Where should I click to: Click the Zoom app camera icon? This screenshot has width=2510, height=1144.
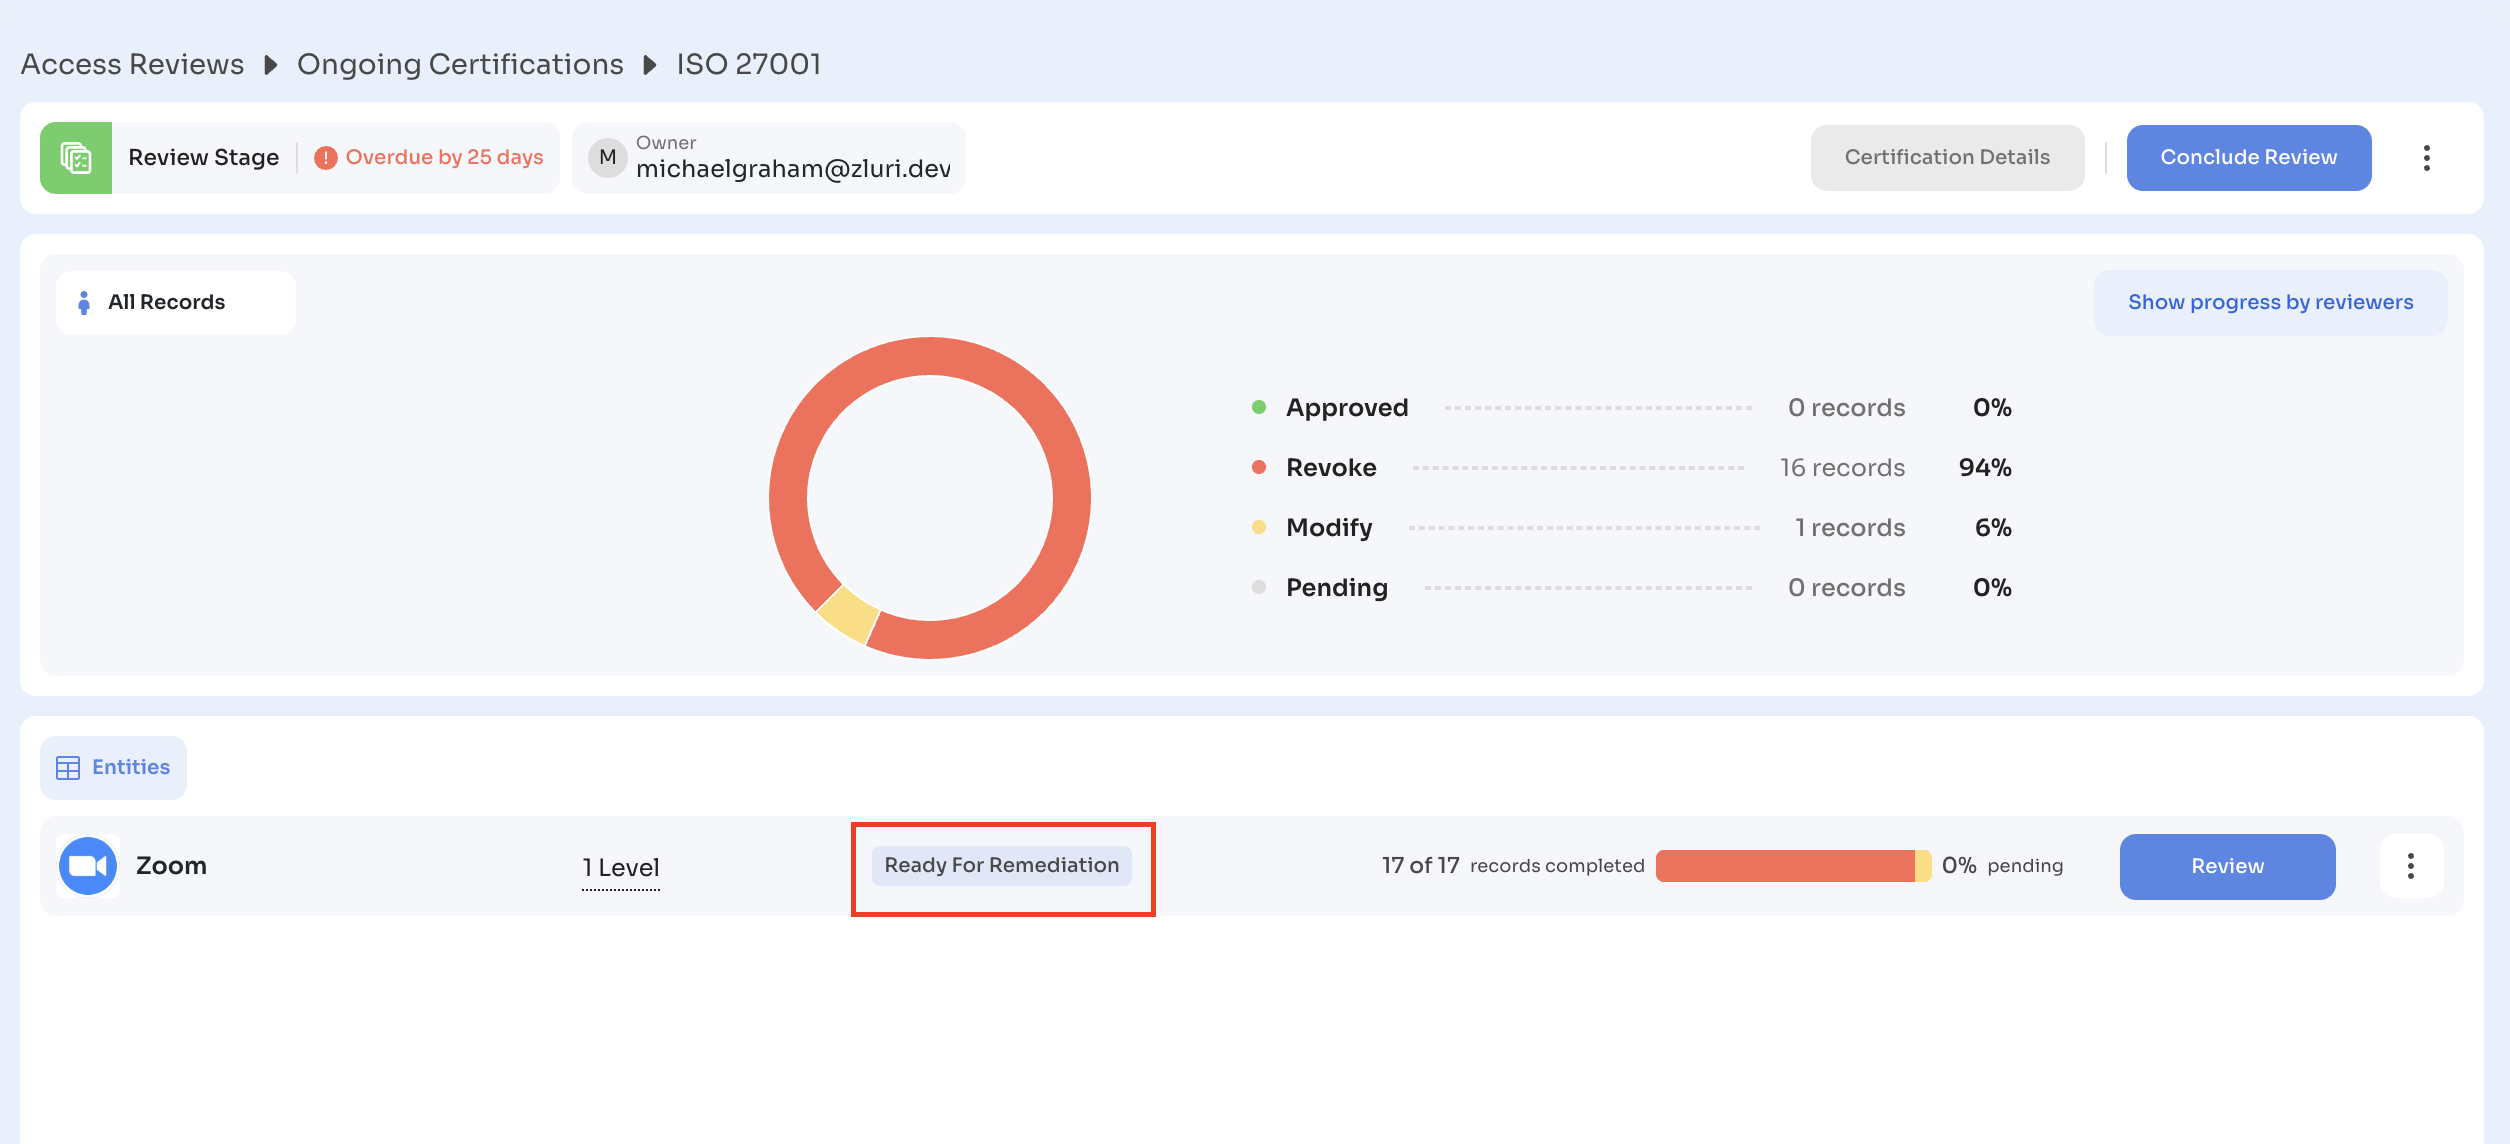click(x=88, y=866)
